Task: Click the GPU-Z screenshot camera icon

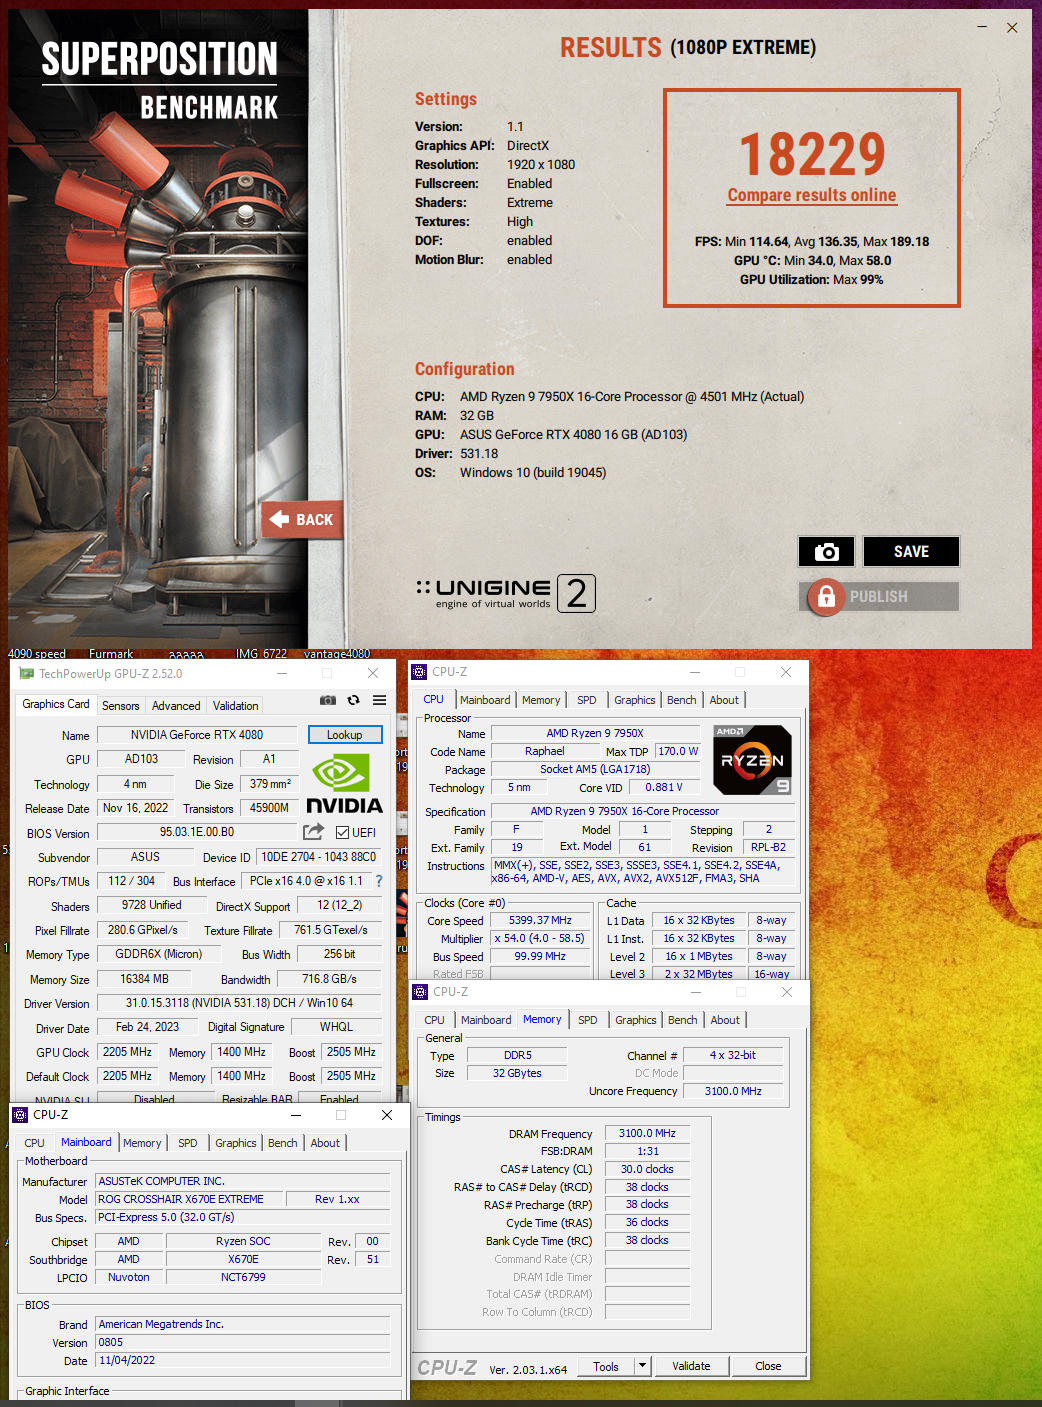Action: click(x=327, y=700)
